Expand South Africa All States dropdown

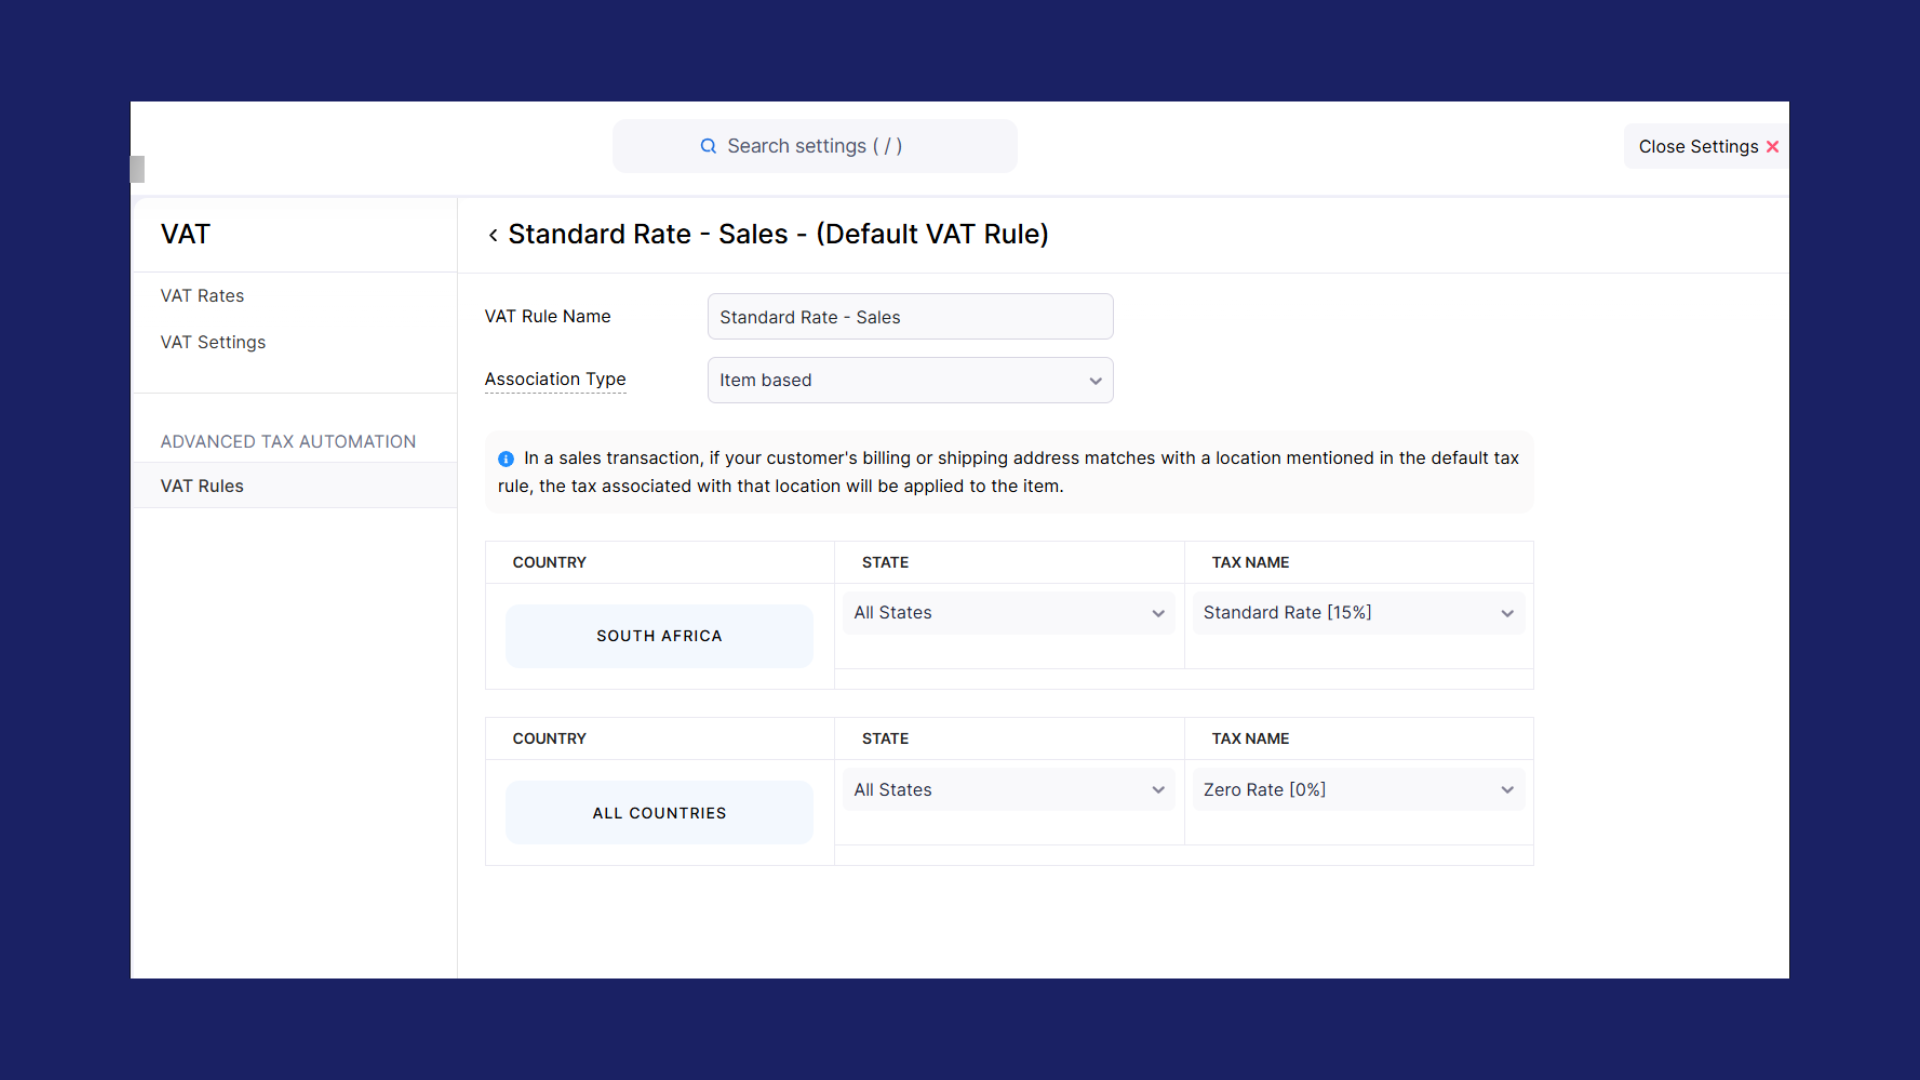pos(1008,613)
